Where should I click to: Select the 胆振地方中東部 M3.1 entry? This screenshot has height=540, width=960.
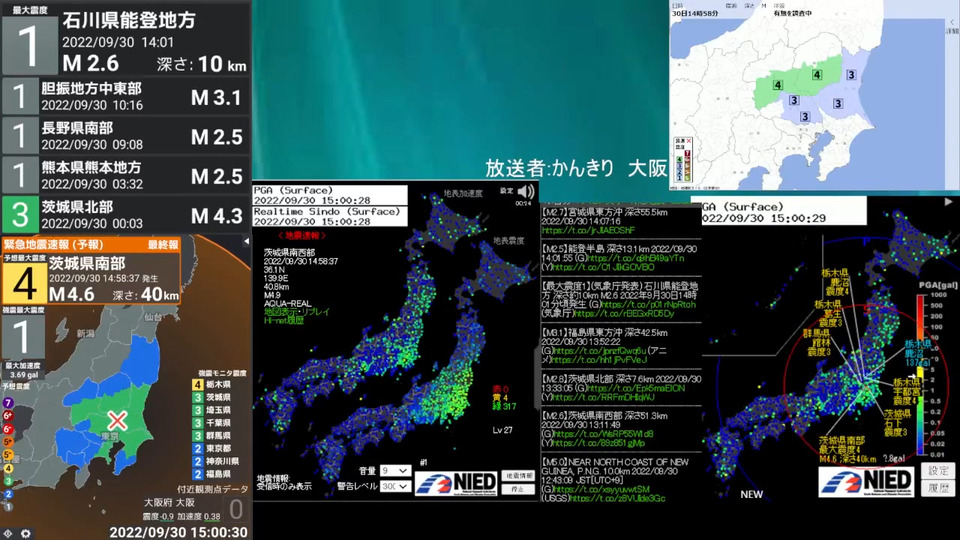(126, 96)
